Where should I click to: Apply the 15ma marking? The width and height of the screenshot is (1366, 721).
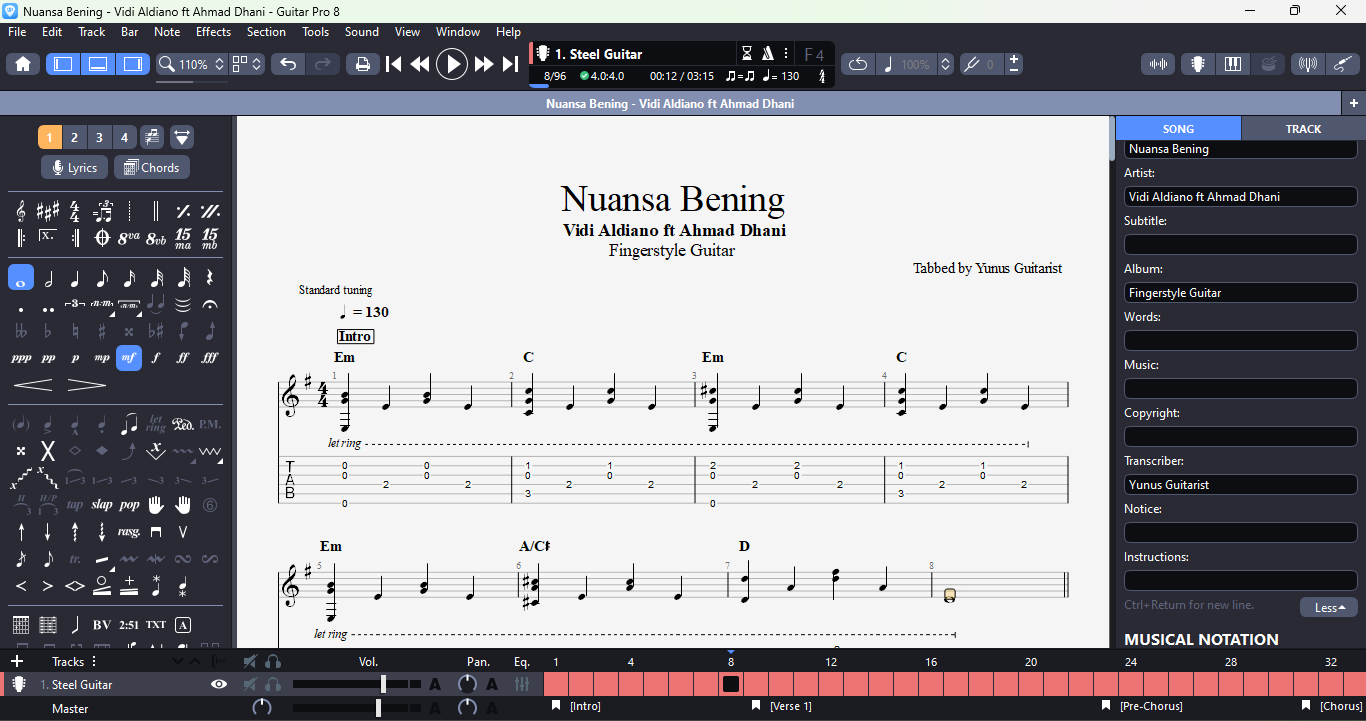click(183, 238)
